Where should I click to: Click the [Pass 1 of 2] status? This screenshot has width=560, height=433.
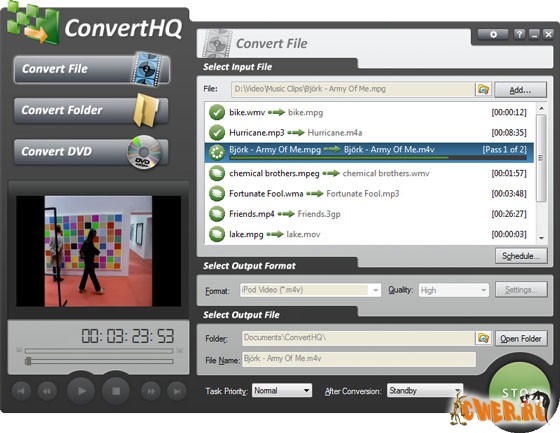505,149
